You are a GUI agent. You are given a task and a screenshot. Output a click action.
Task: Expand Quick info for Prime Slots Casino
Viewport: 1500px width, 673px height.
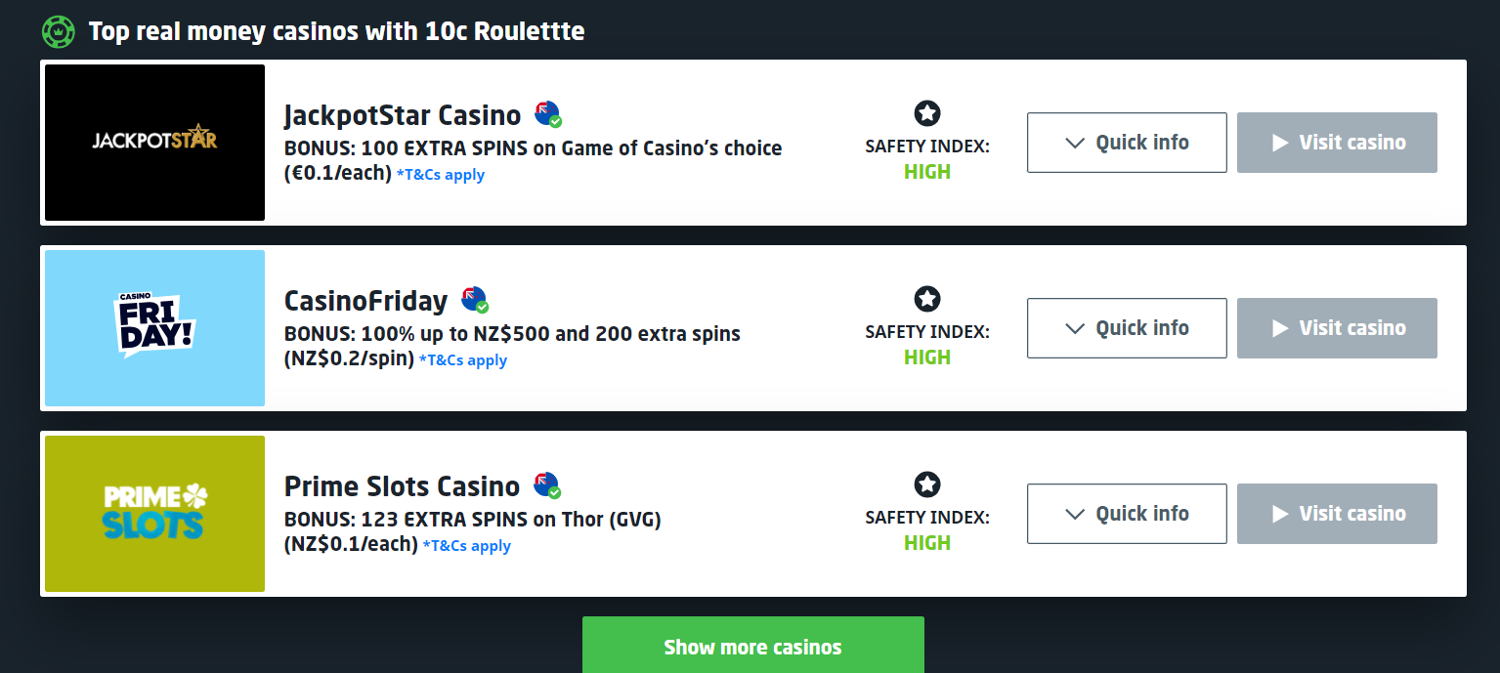point(1126,514)
